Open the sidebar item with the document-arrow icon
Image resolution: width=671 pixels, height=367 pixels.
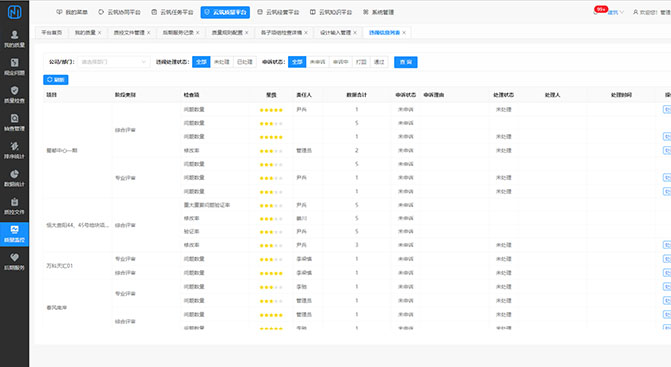[15, 67]
